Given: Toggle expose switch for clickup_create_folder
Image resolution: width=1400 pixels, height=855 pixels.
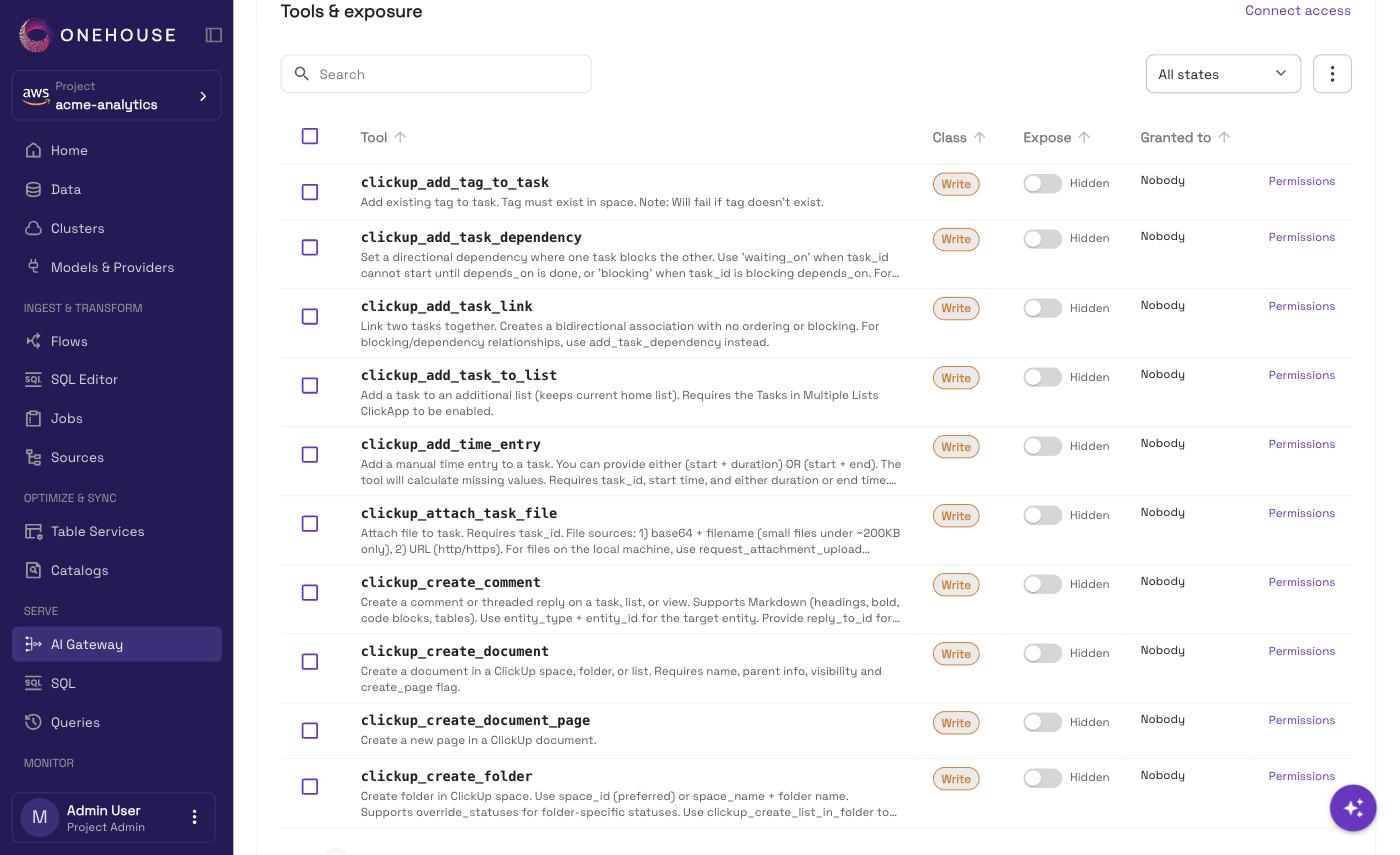Looking at the screenshot, I should click(x=1042, y=778).
